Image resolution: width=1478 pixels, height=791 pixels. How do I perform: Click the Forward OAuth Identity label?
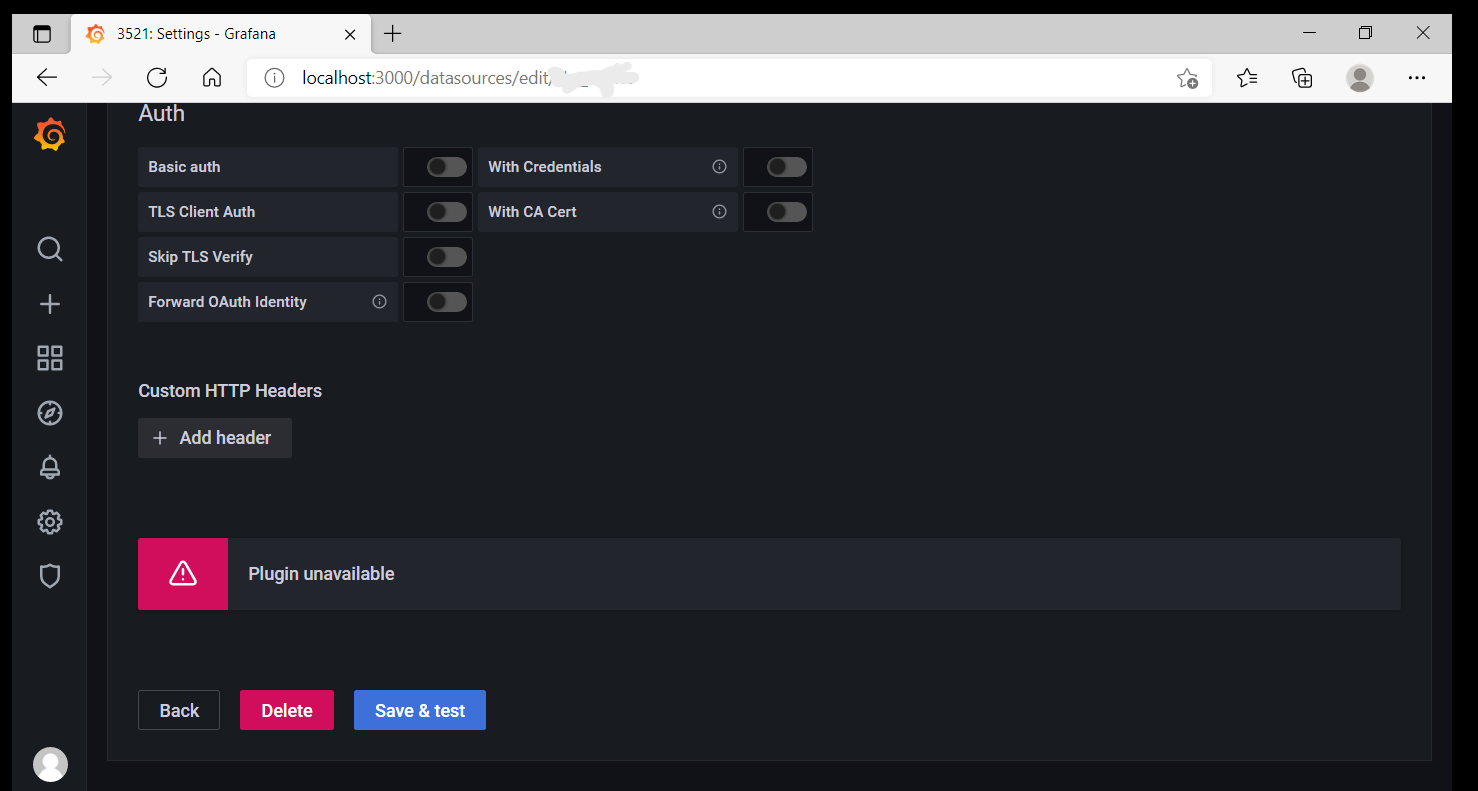coord(227,302)
